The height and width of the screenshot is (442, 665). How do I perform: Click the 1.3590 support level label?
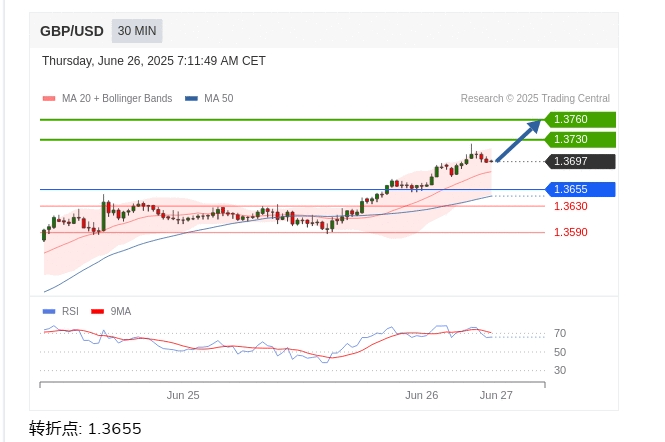[x=571, y=232]
